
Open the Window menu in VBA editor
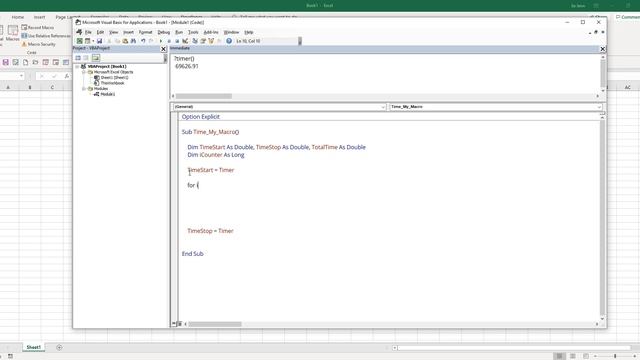click(x=231, y=32)
